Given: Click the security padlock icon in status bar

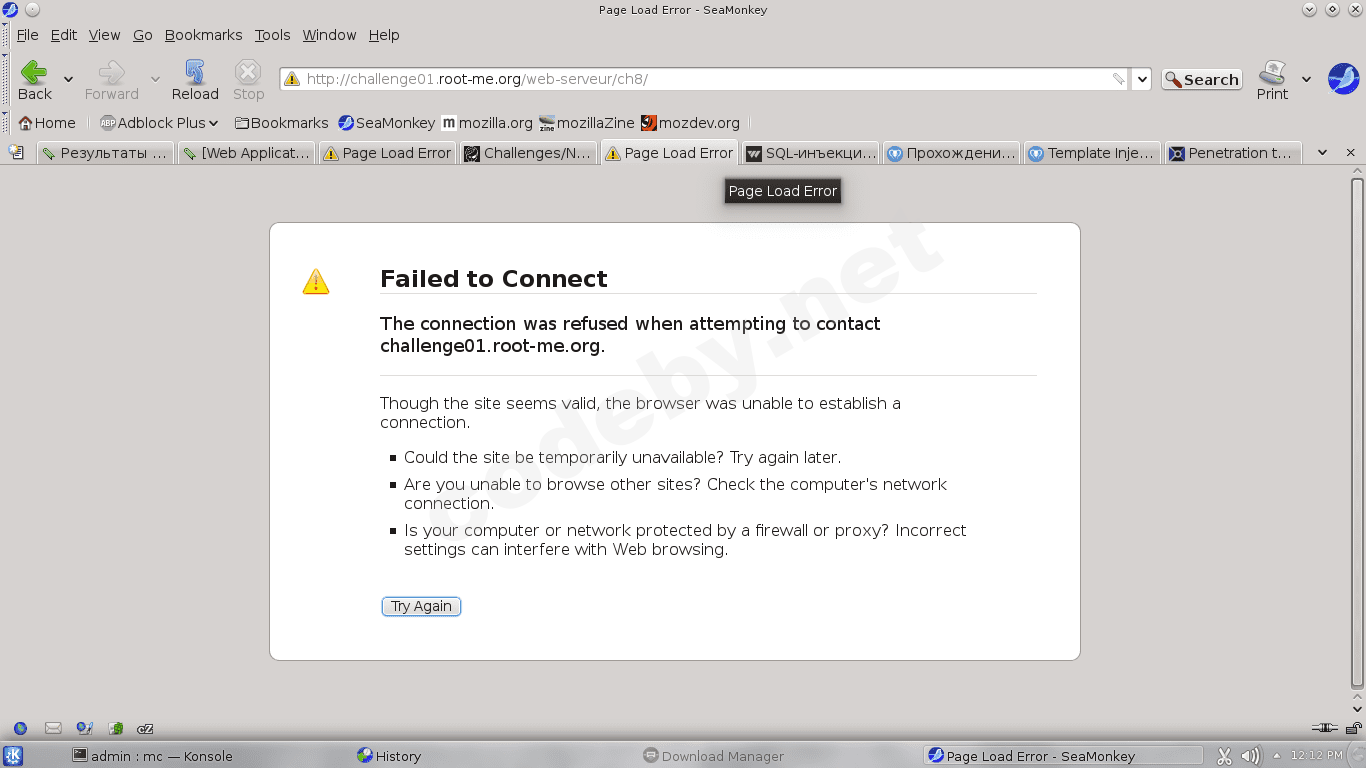Looking at the screenshot, I should 1352,729.
